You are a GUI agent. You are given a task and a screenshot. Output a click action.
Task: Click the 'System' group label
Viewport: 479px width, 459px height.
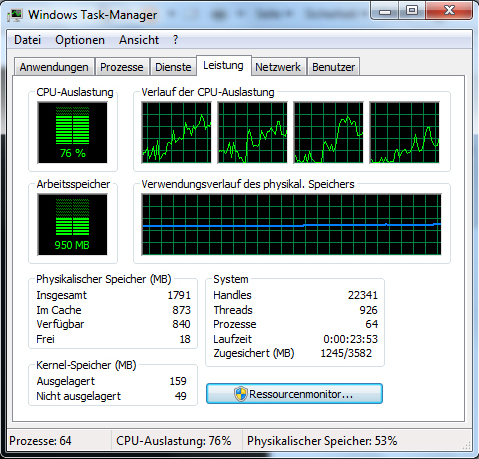[231, 279]
